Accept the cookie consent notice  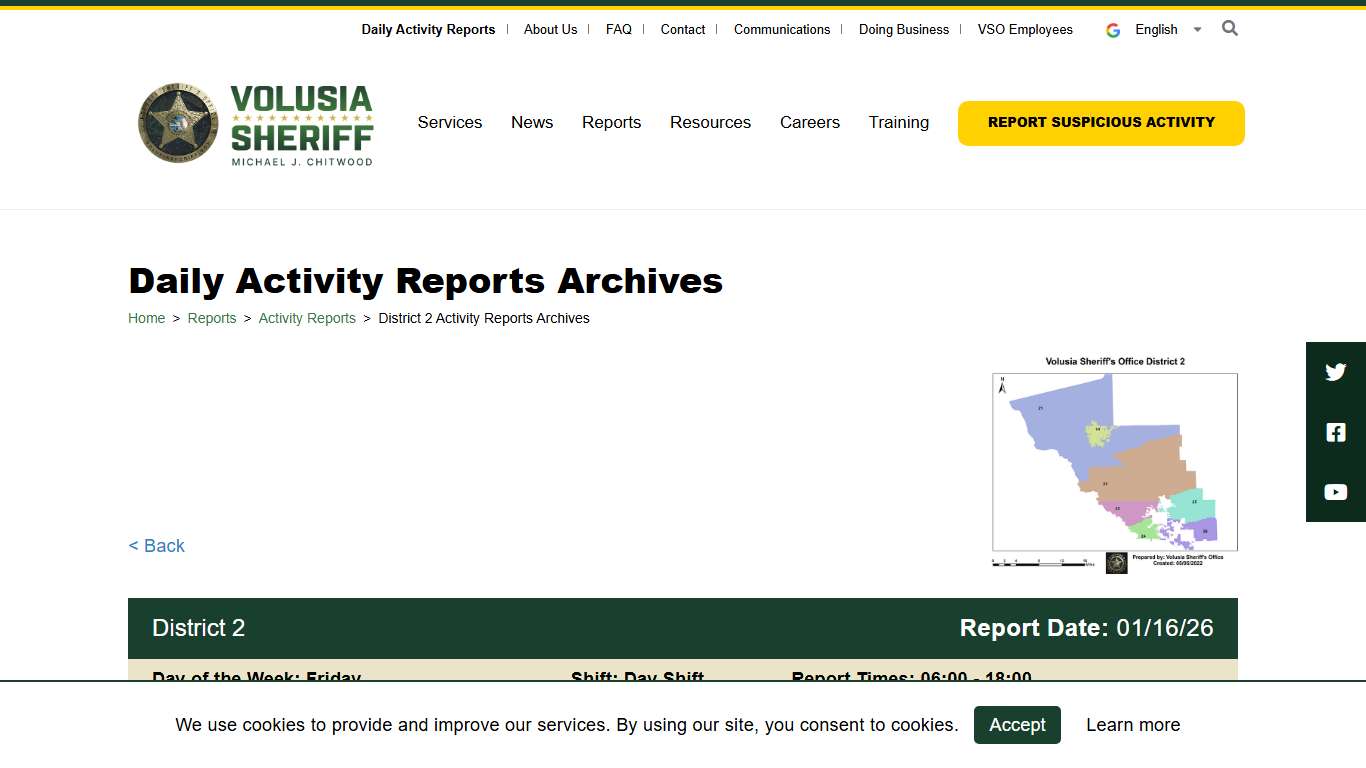[x=1017, y=725]
